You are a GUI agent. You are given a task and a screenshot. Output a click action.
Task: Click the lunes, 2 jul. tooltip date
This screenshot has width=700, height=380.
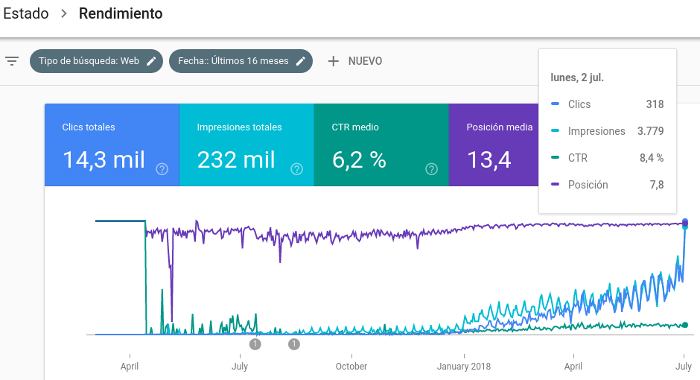[x=577, y=78]
